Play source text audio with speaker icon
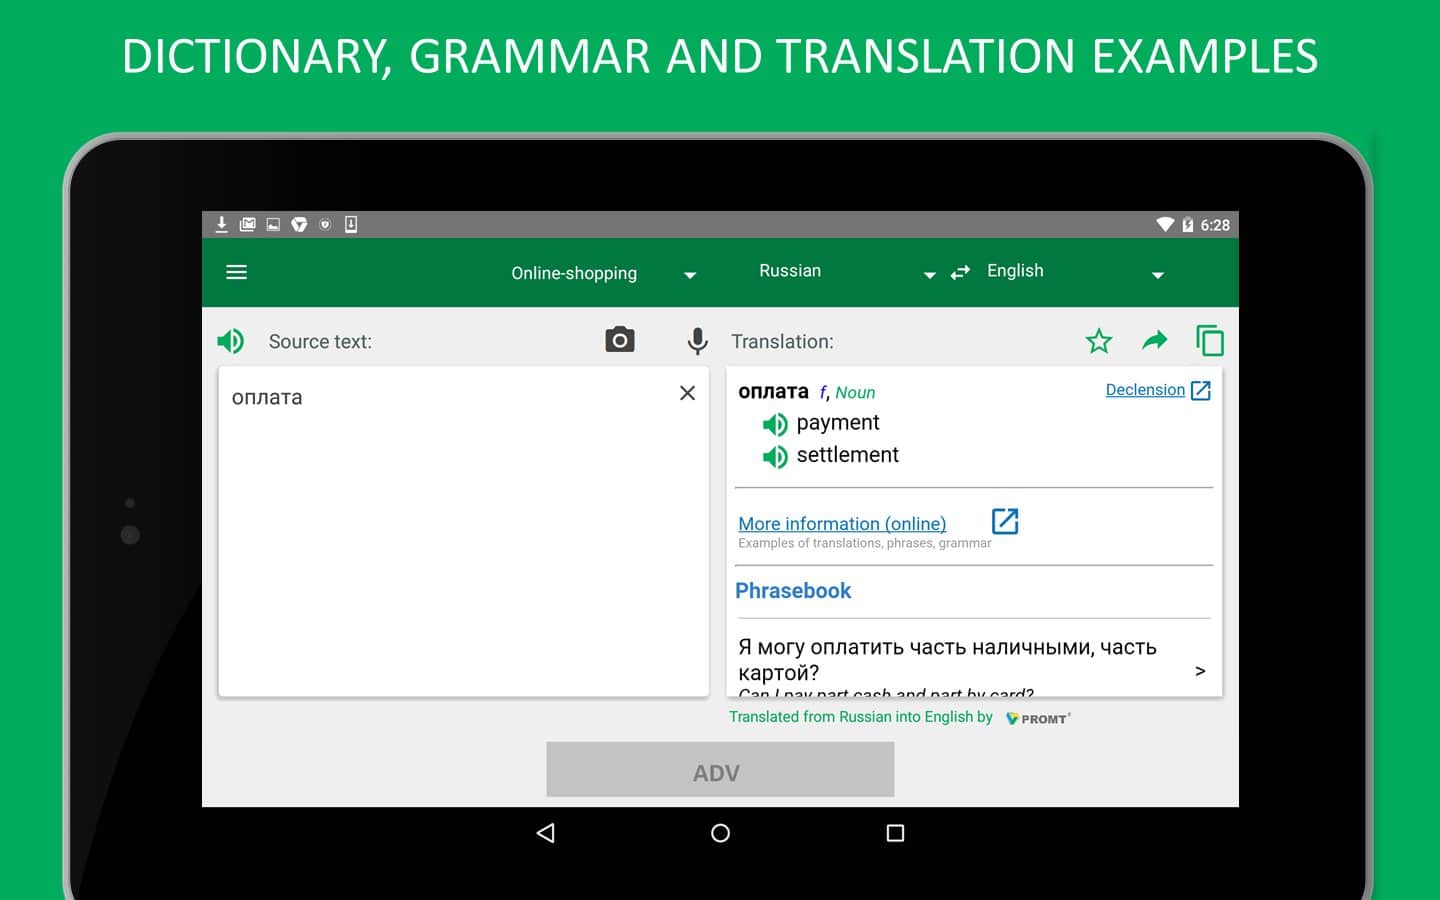This screenshot has width=1440, height=900. [231, 341]
